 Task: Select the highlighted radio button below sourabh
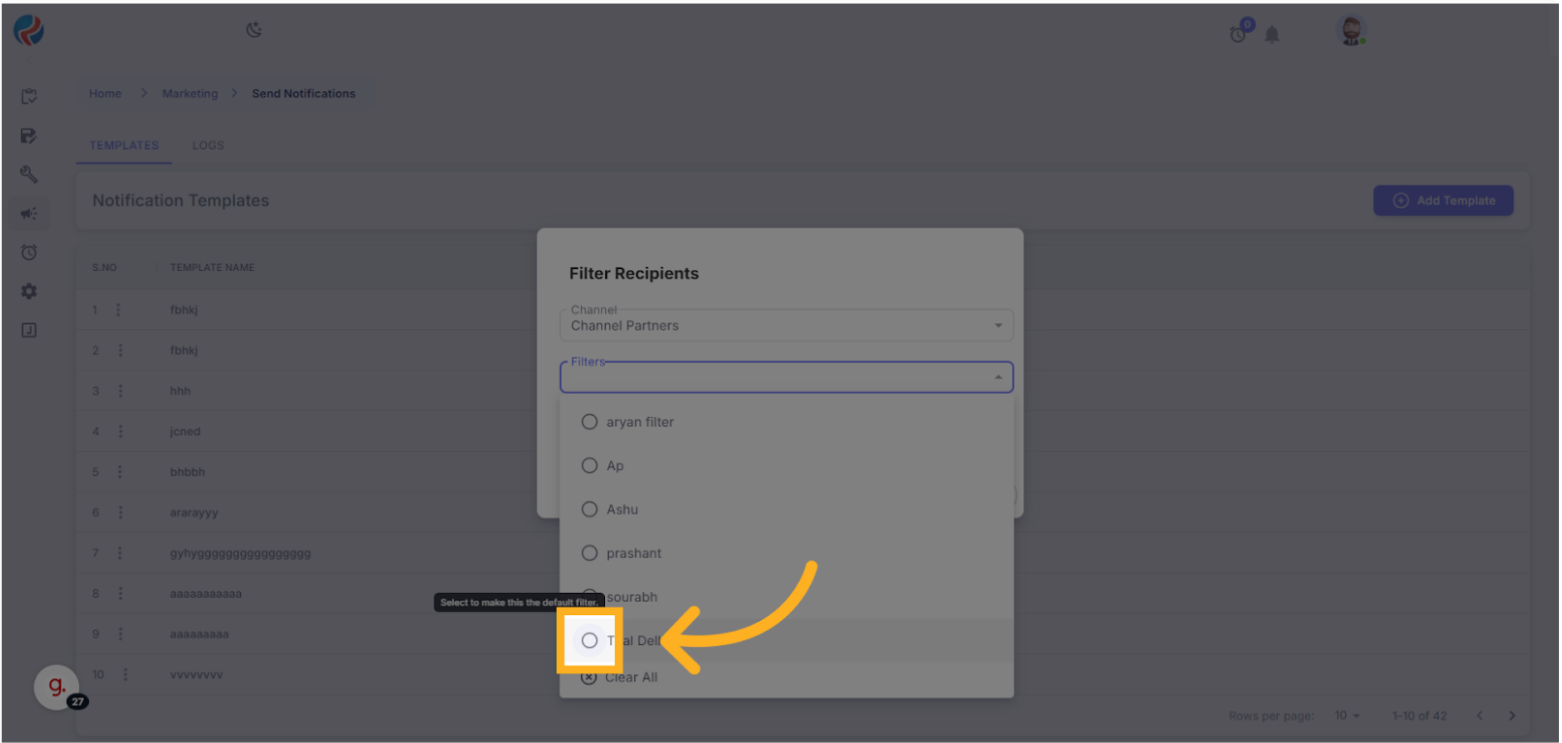[x=589, y=640]
